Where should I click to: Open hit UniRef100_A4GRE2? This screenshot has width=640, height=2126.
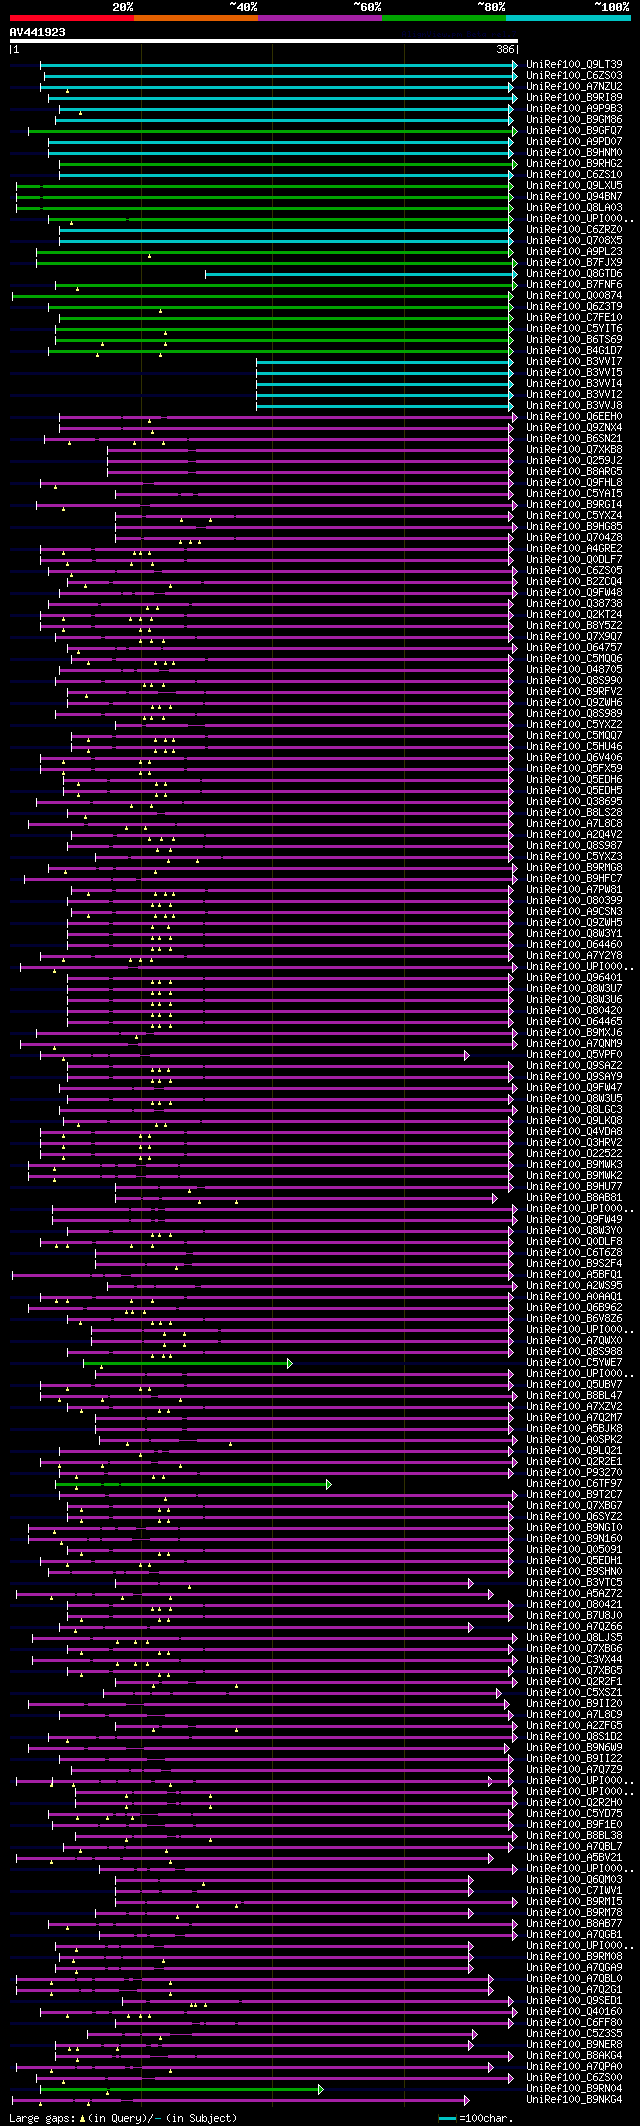574,549
